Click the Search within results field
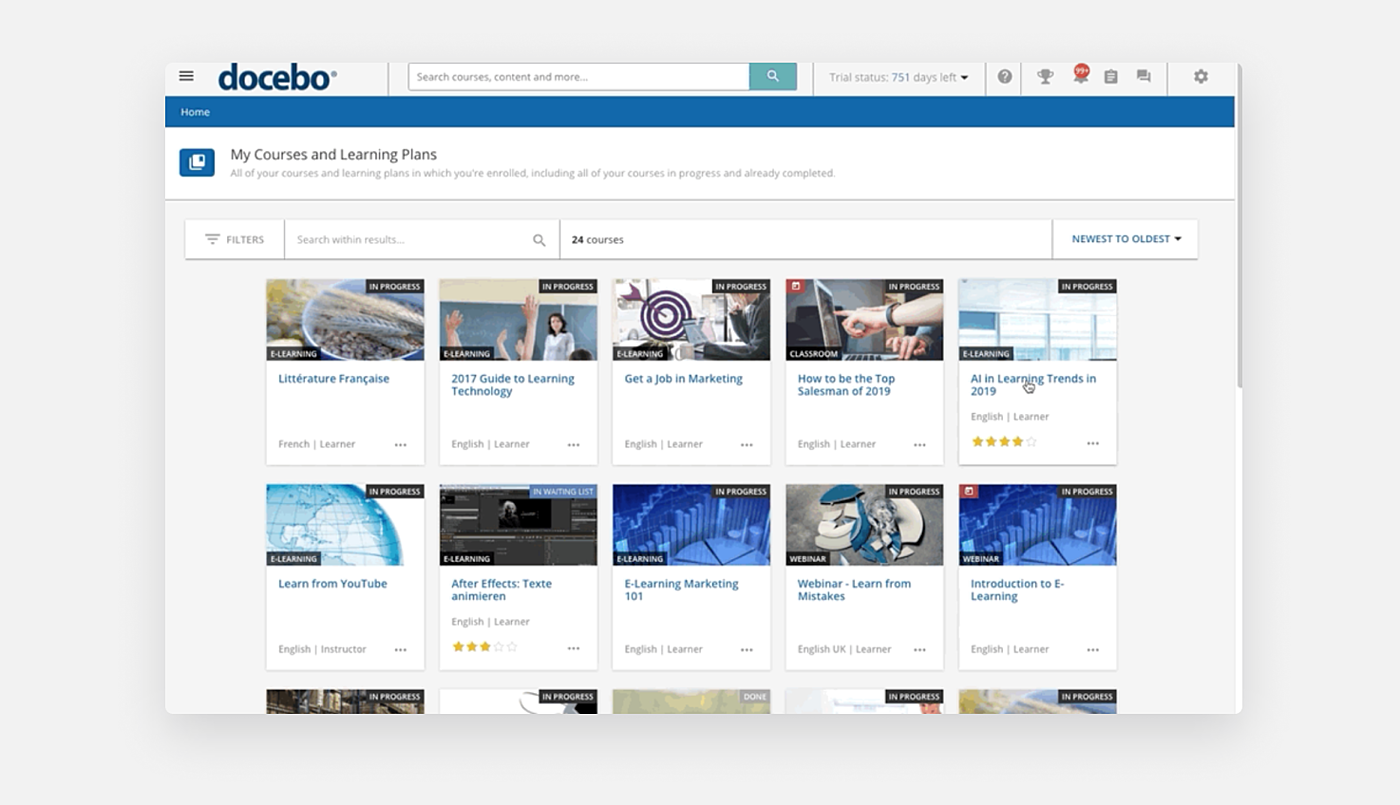Screen dimensions: 1400x805 coord(410,240)
